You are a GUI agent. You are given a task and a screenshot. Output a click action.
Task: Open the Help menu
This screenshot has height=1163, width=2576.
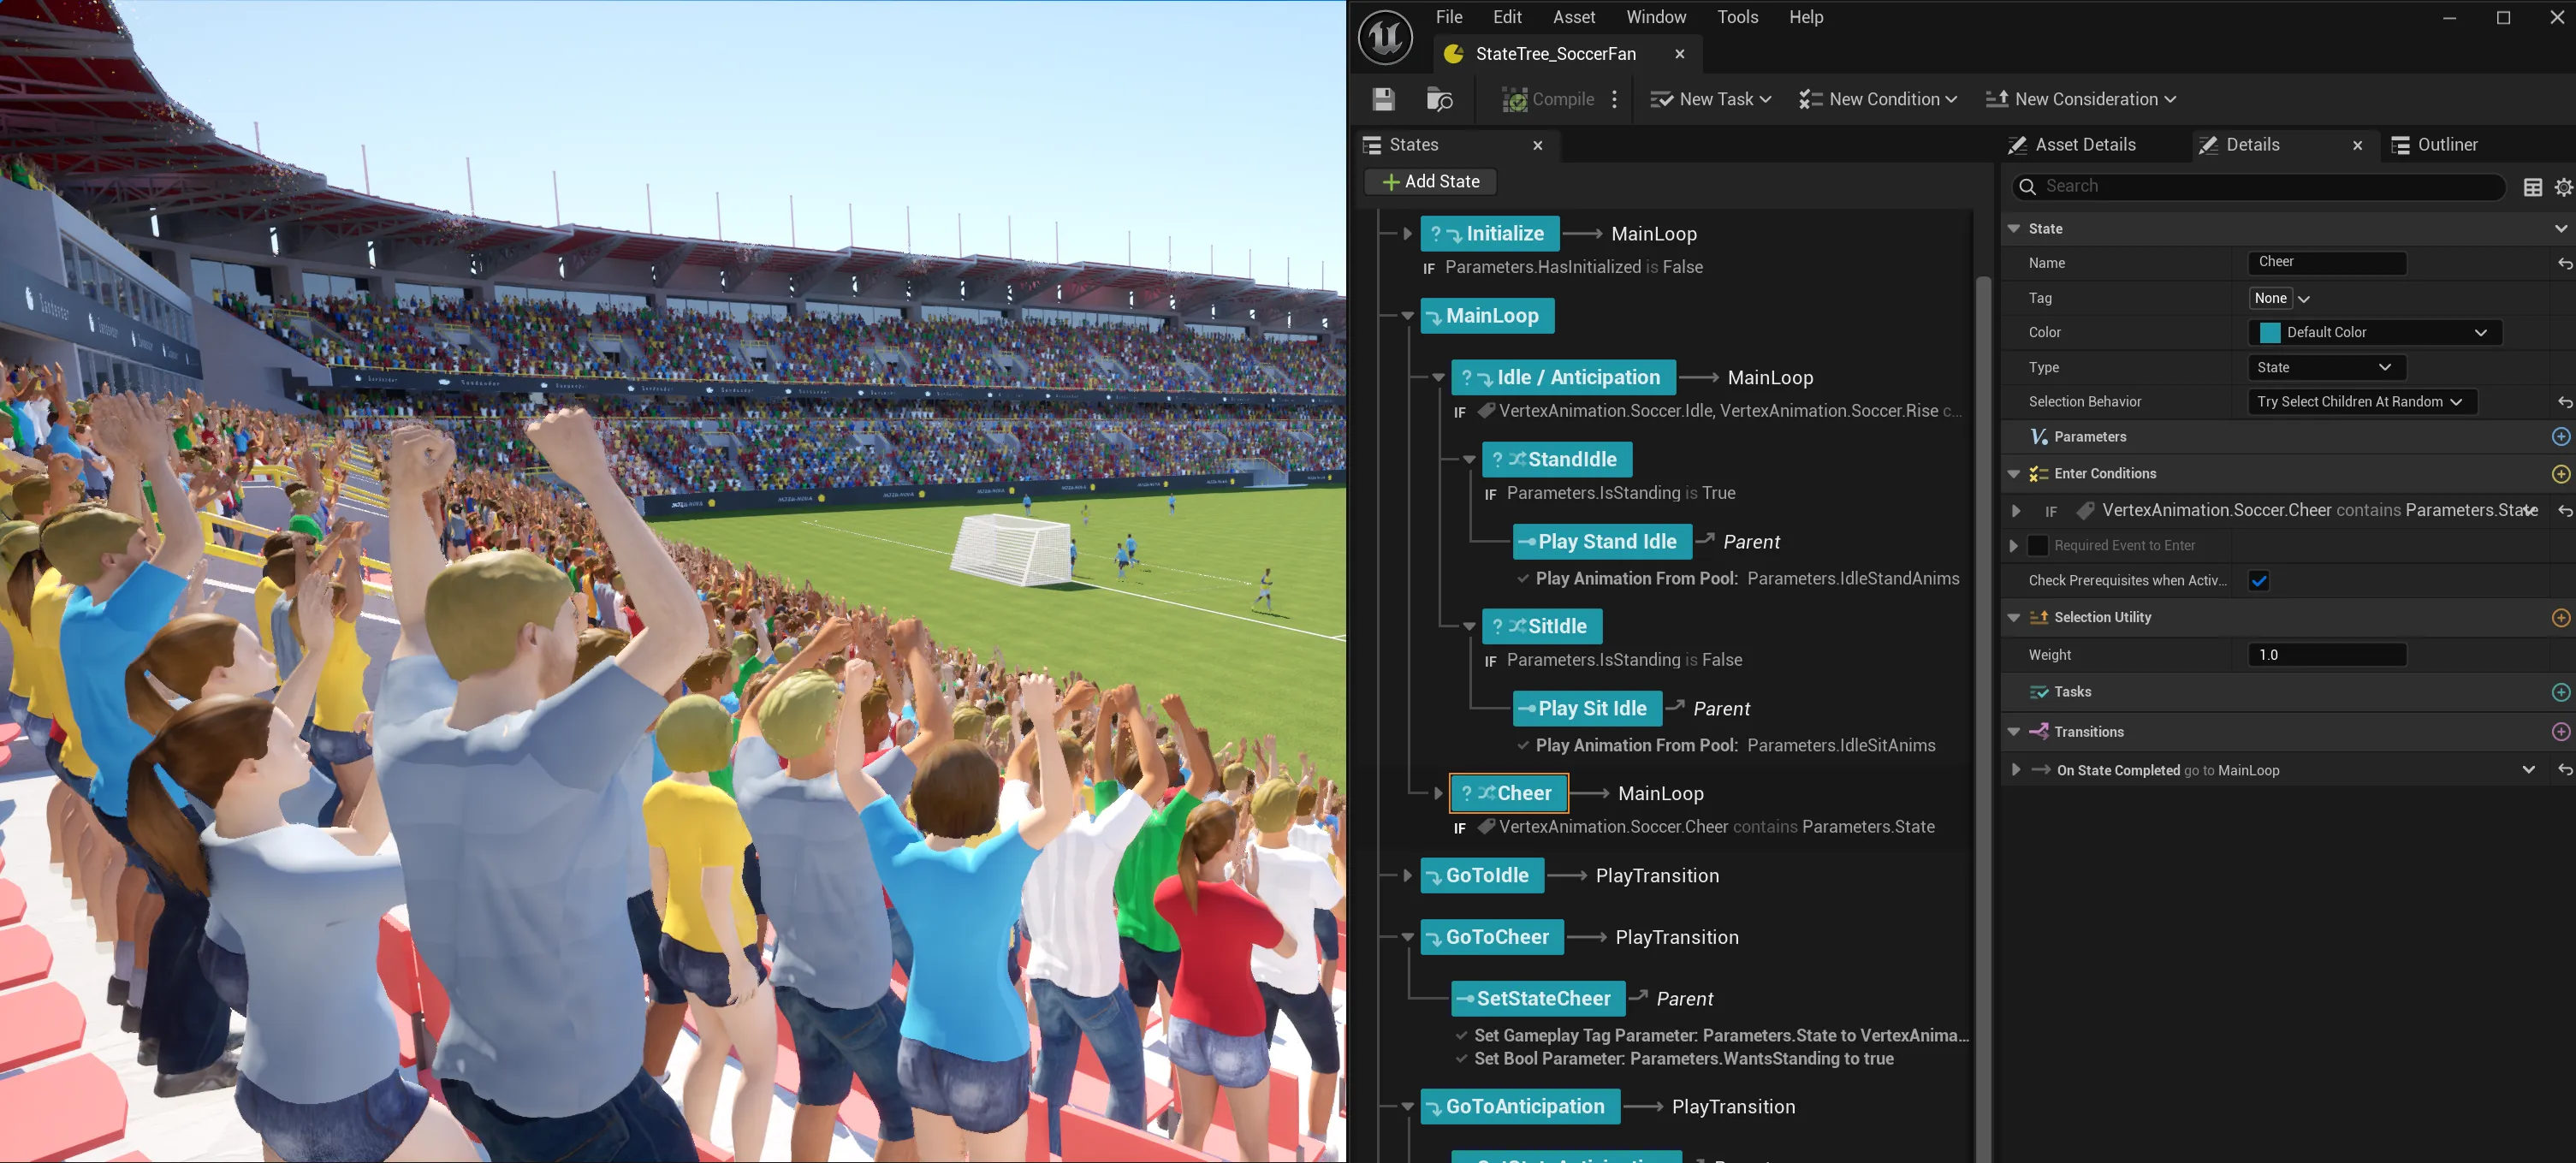(1805, 17)
